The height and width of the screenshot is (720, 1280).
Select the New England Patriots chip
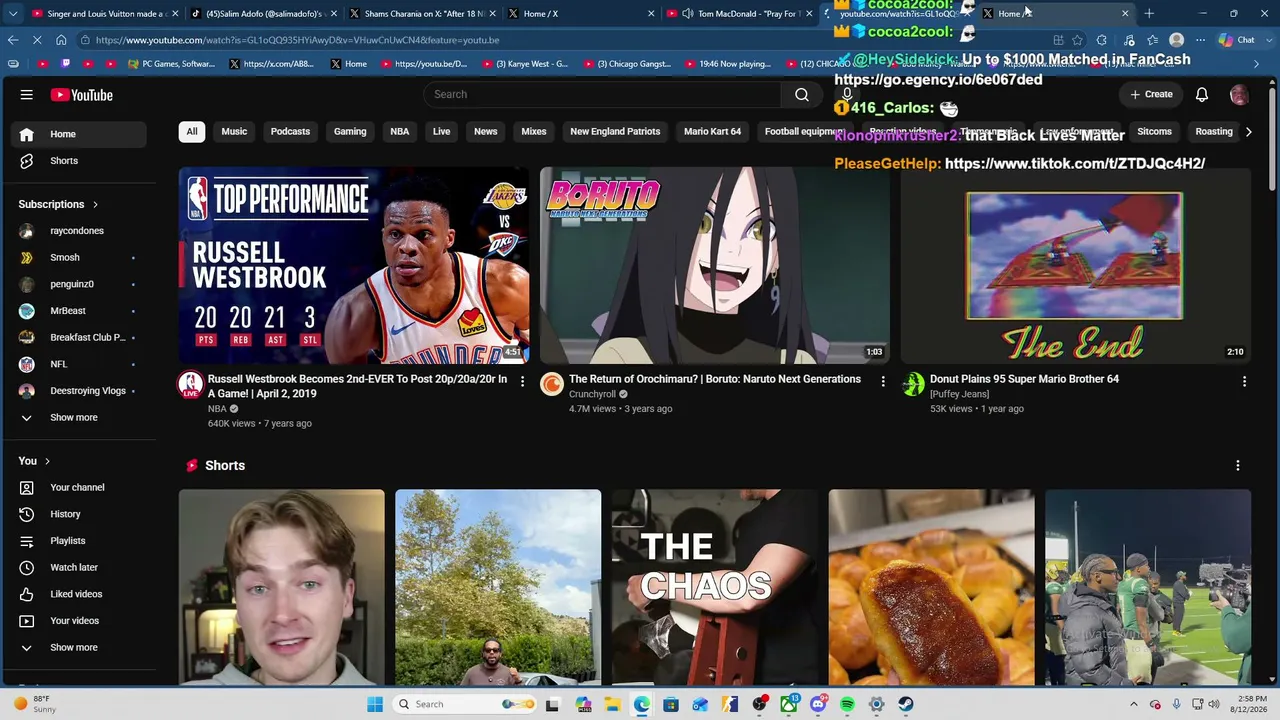[615, 132]
